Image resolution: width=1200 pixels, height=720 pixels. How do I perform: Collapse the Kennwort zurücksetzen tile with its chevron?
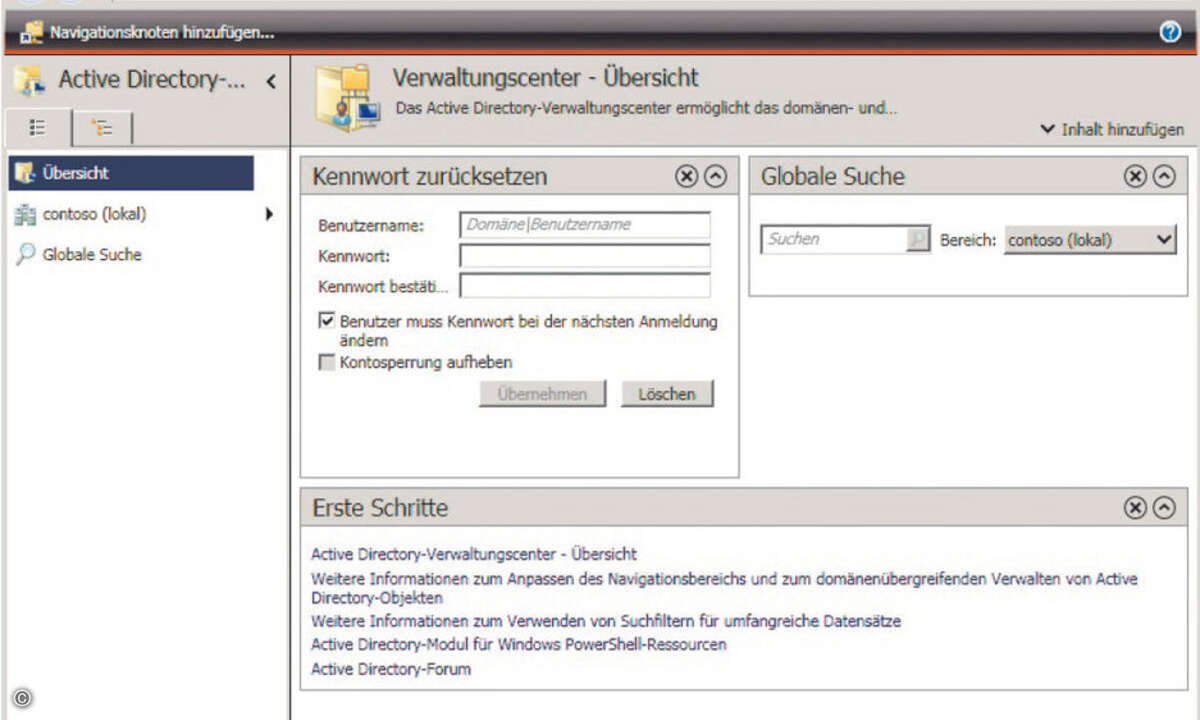click(x=715, y=176)
